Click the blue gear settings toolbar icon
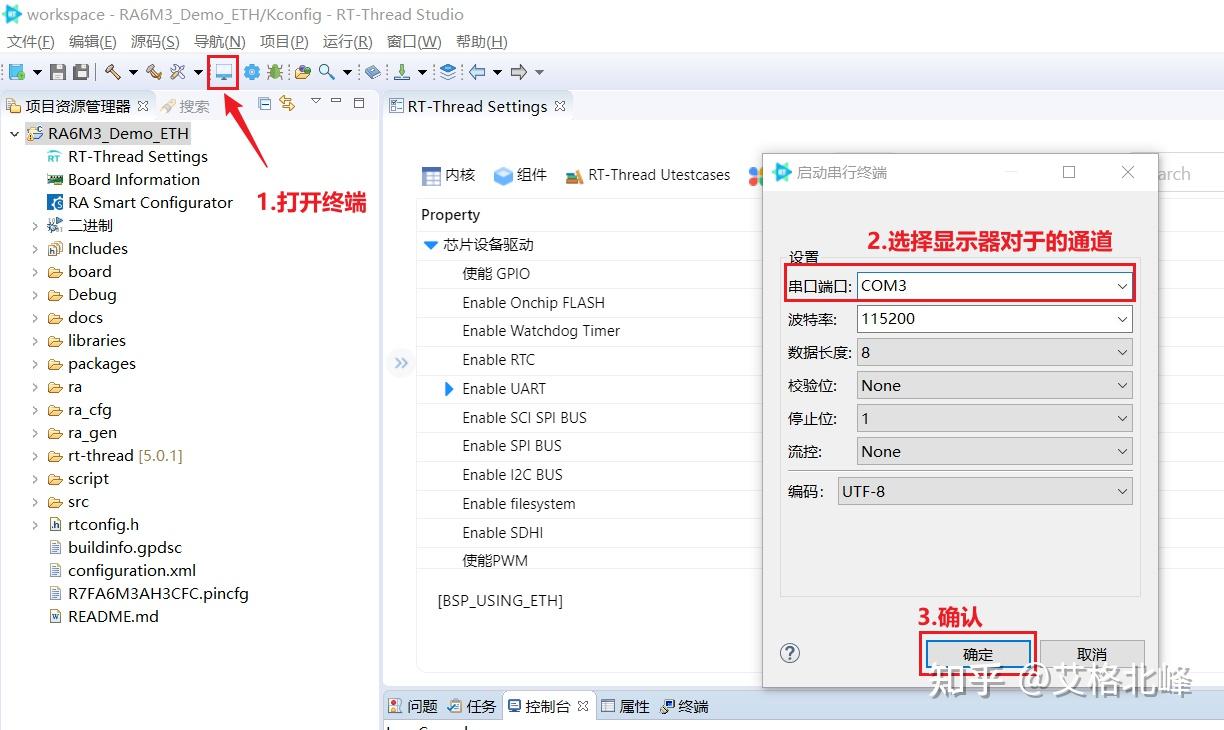1224x730 pixels. [251, 72]
